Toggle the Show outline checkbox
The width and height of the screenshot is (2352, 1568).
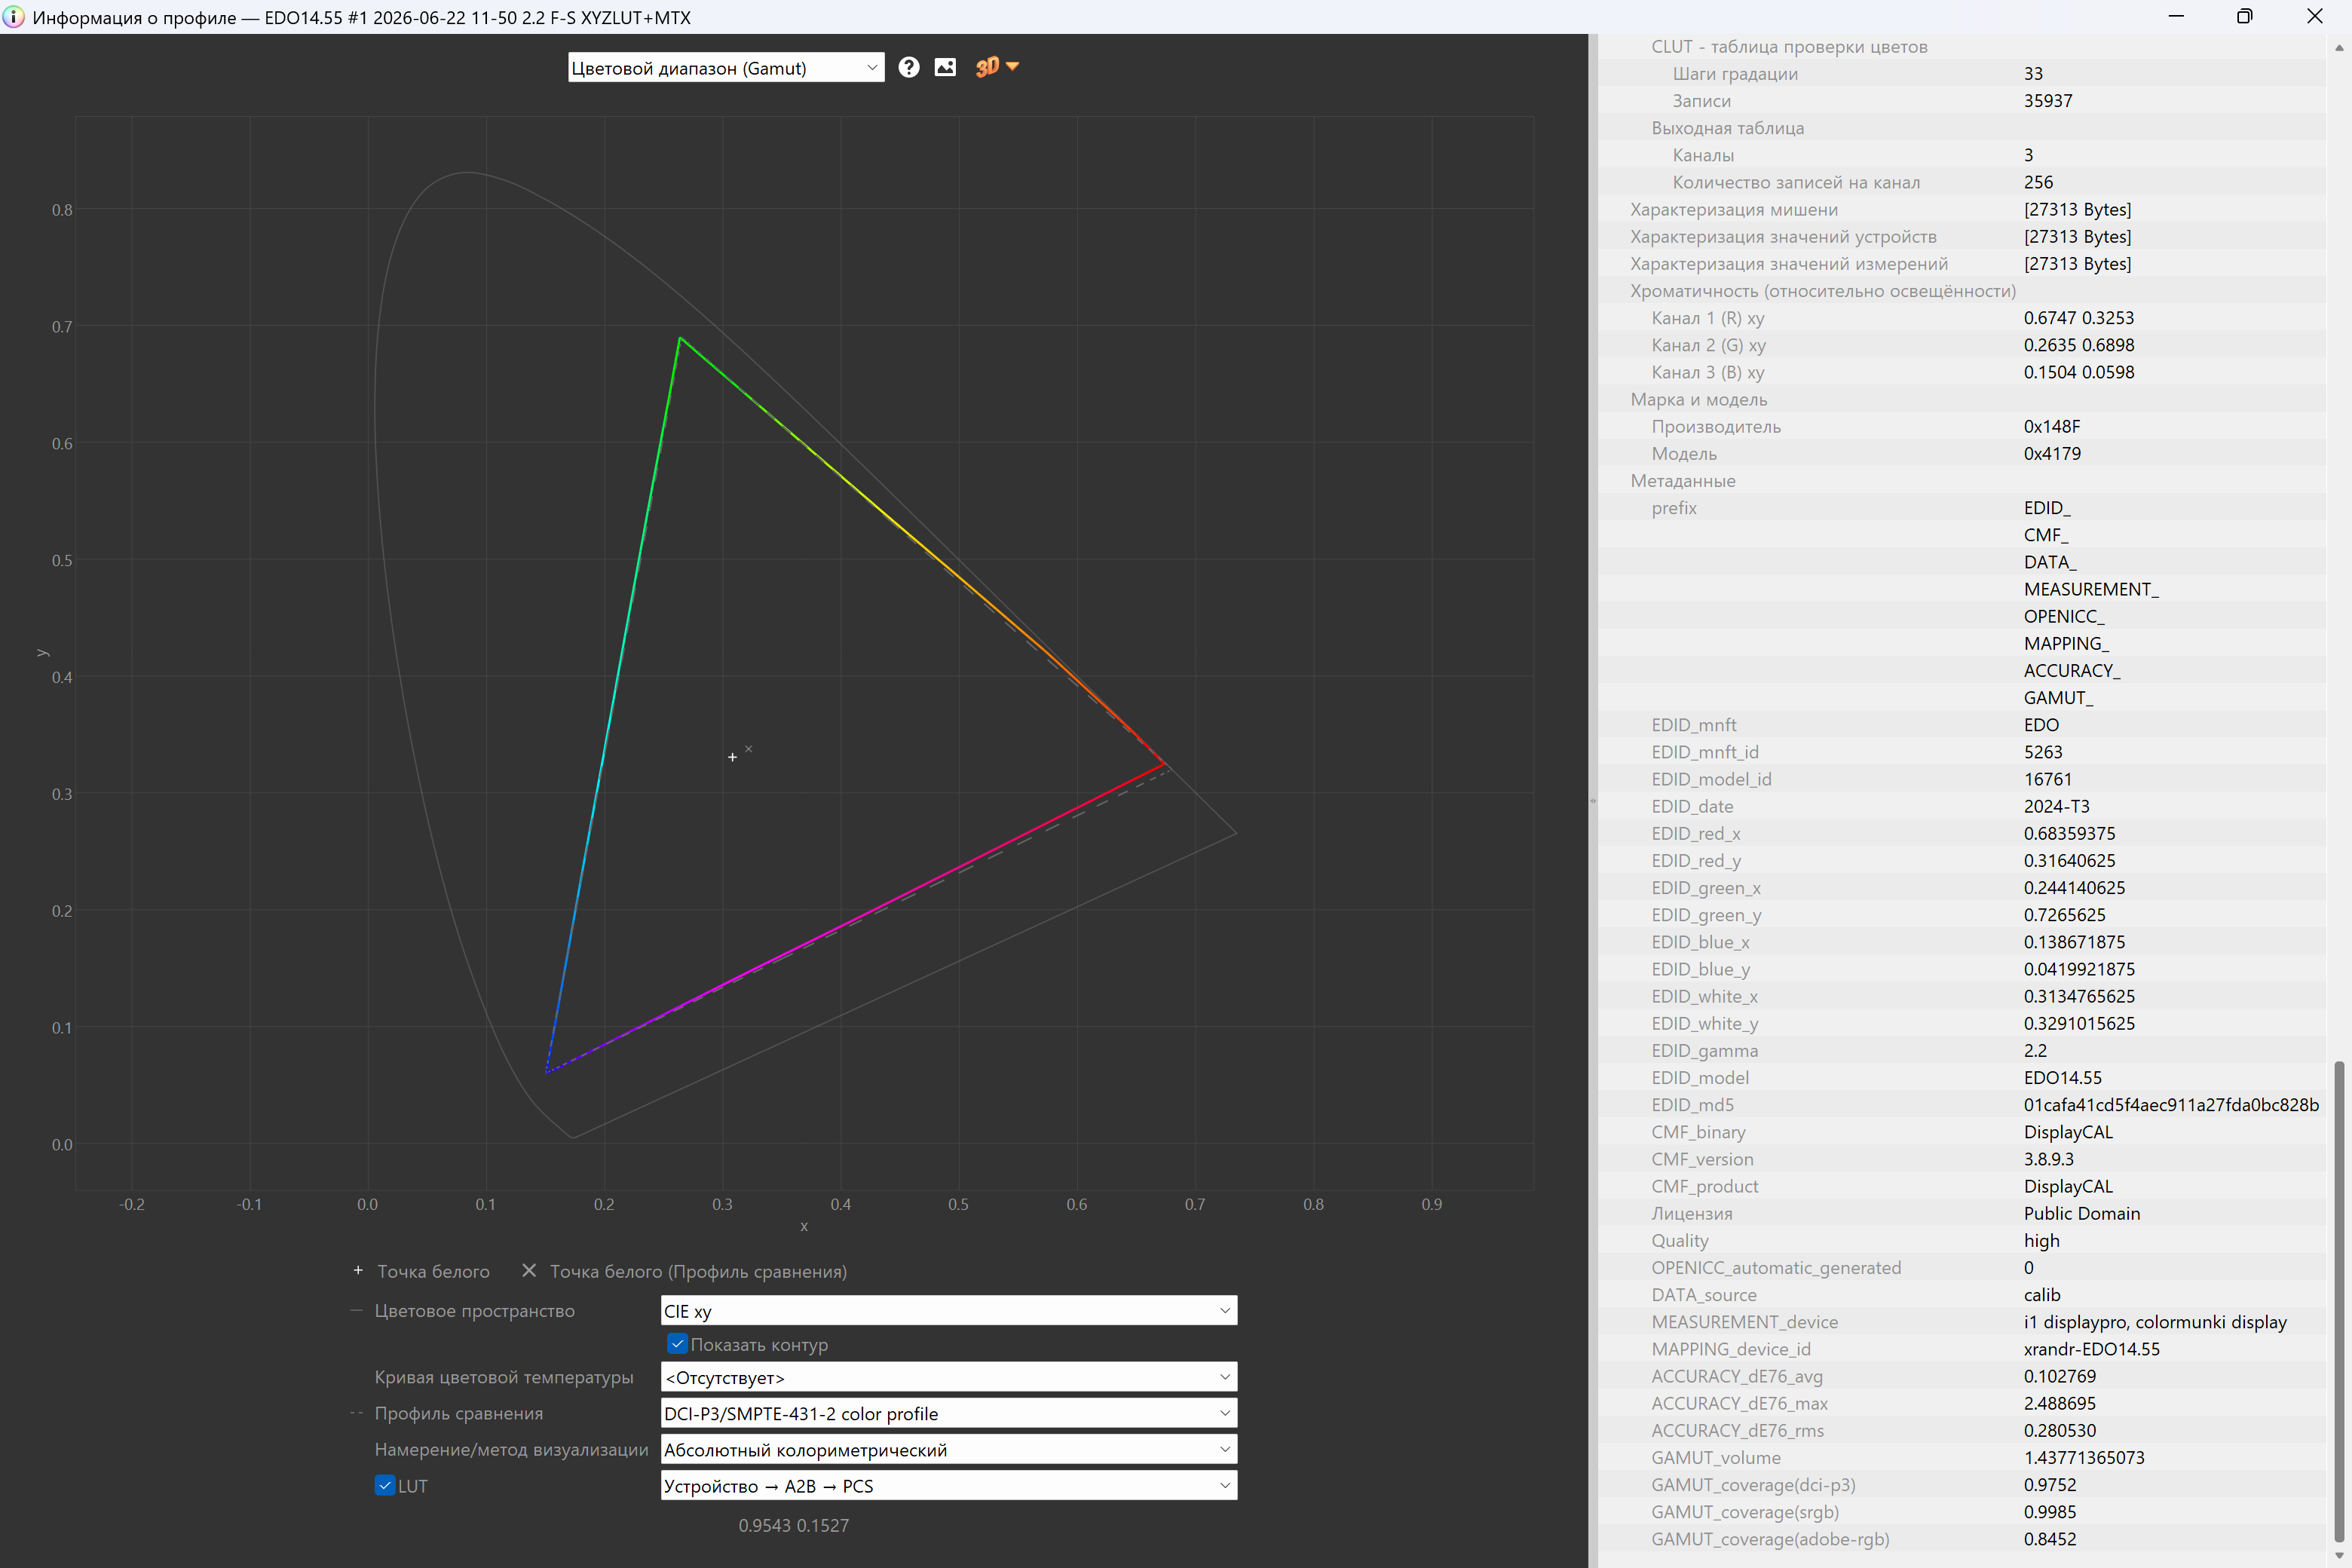[677, 1344]
